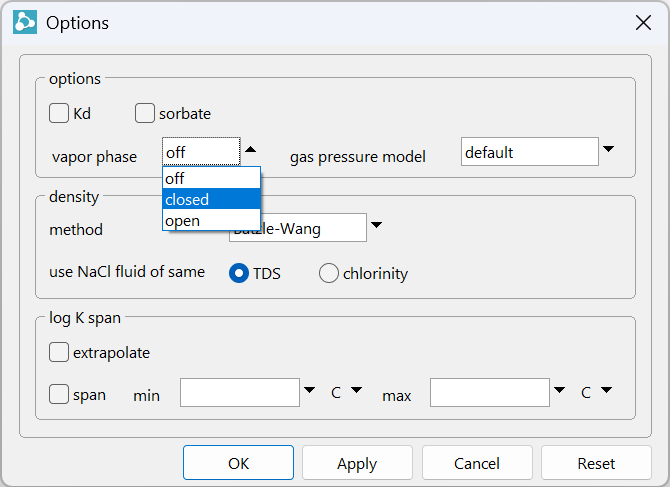Close the Options dialog window
This screenshot has height=487, width=670.
pos(643,22)
